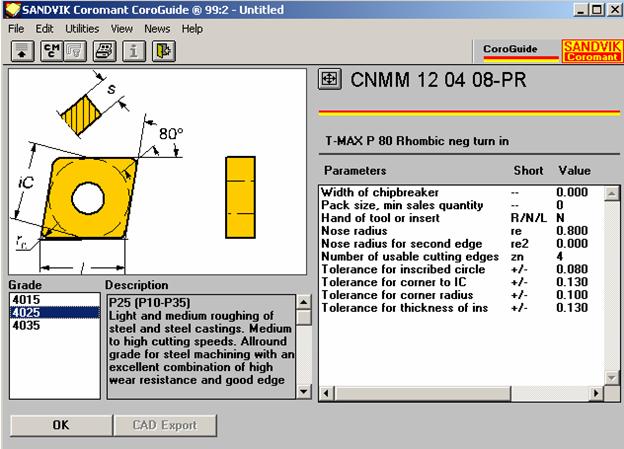Click the exit door toolbar icon
The width and height of the screenshot is (624, 449).
(164, 51)
